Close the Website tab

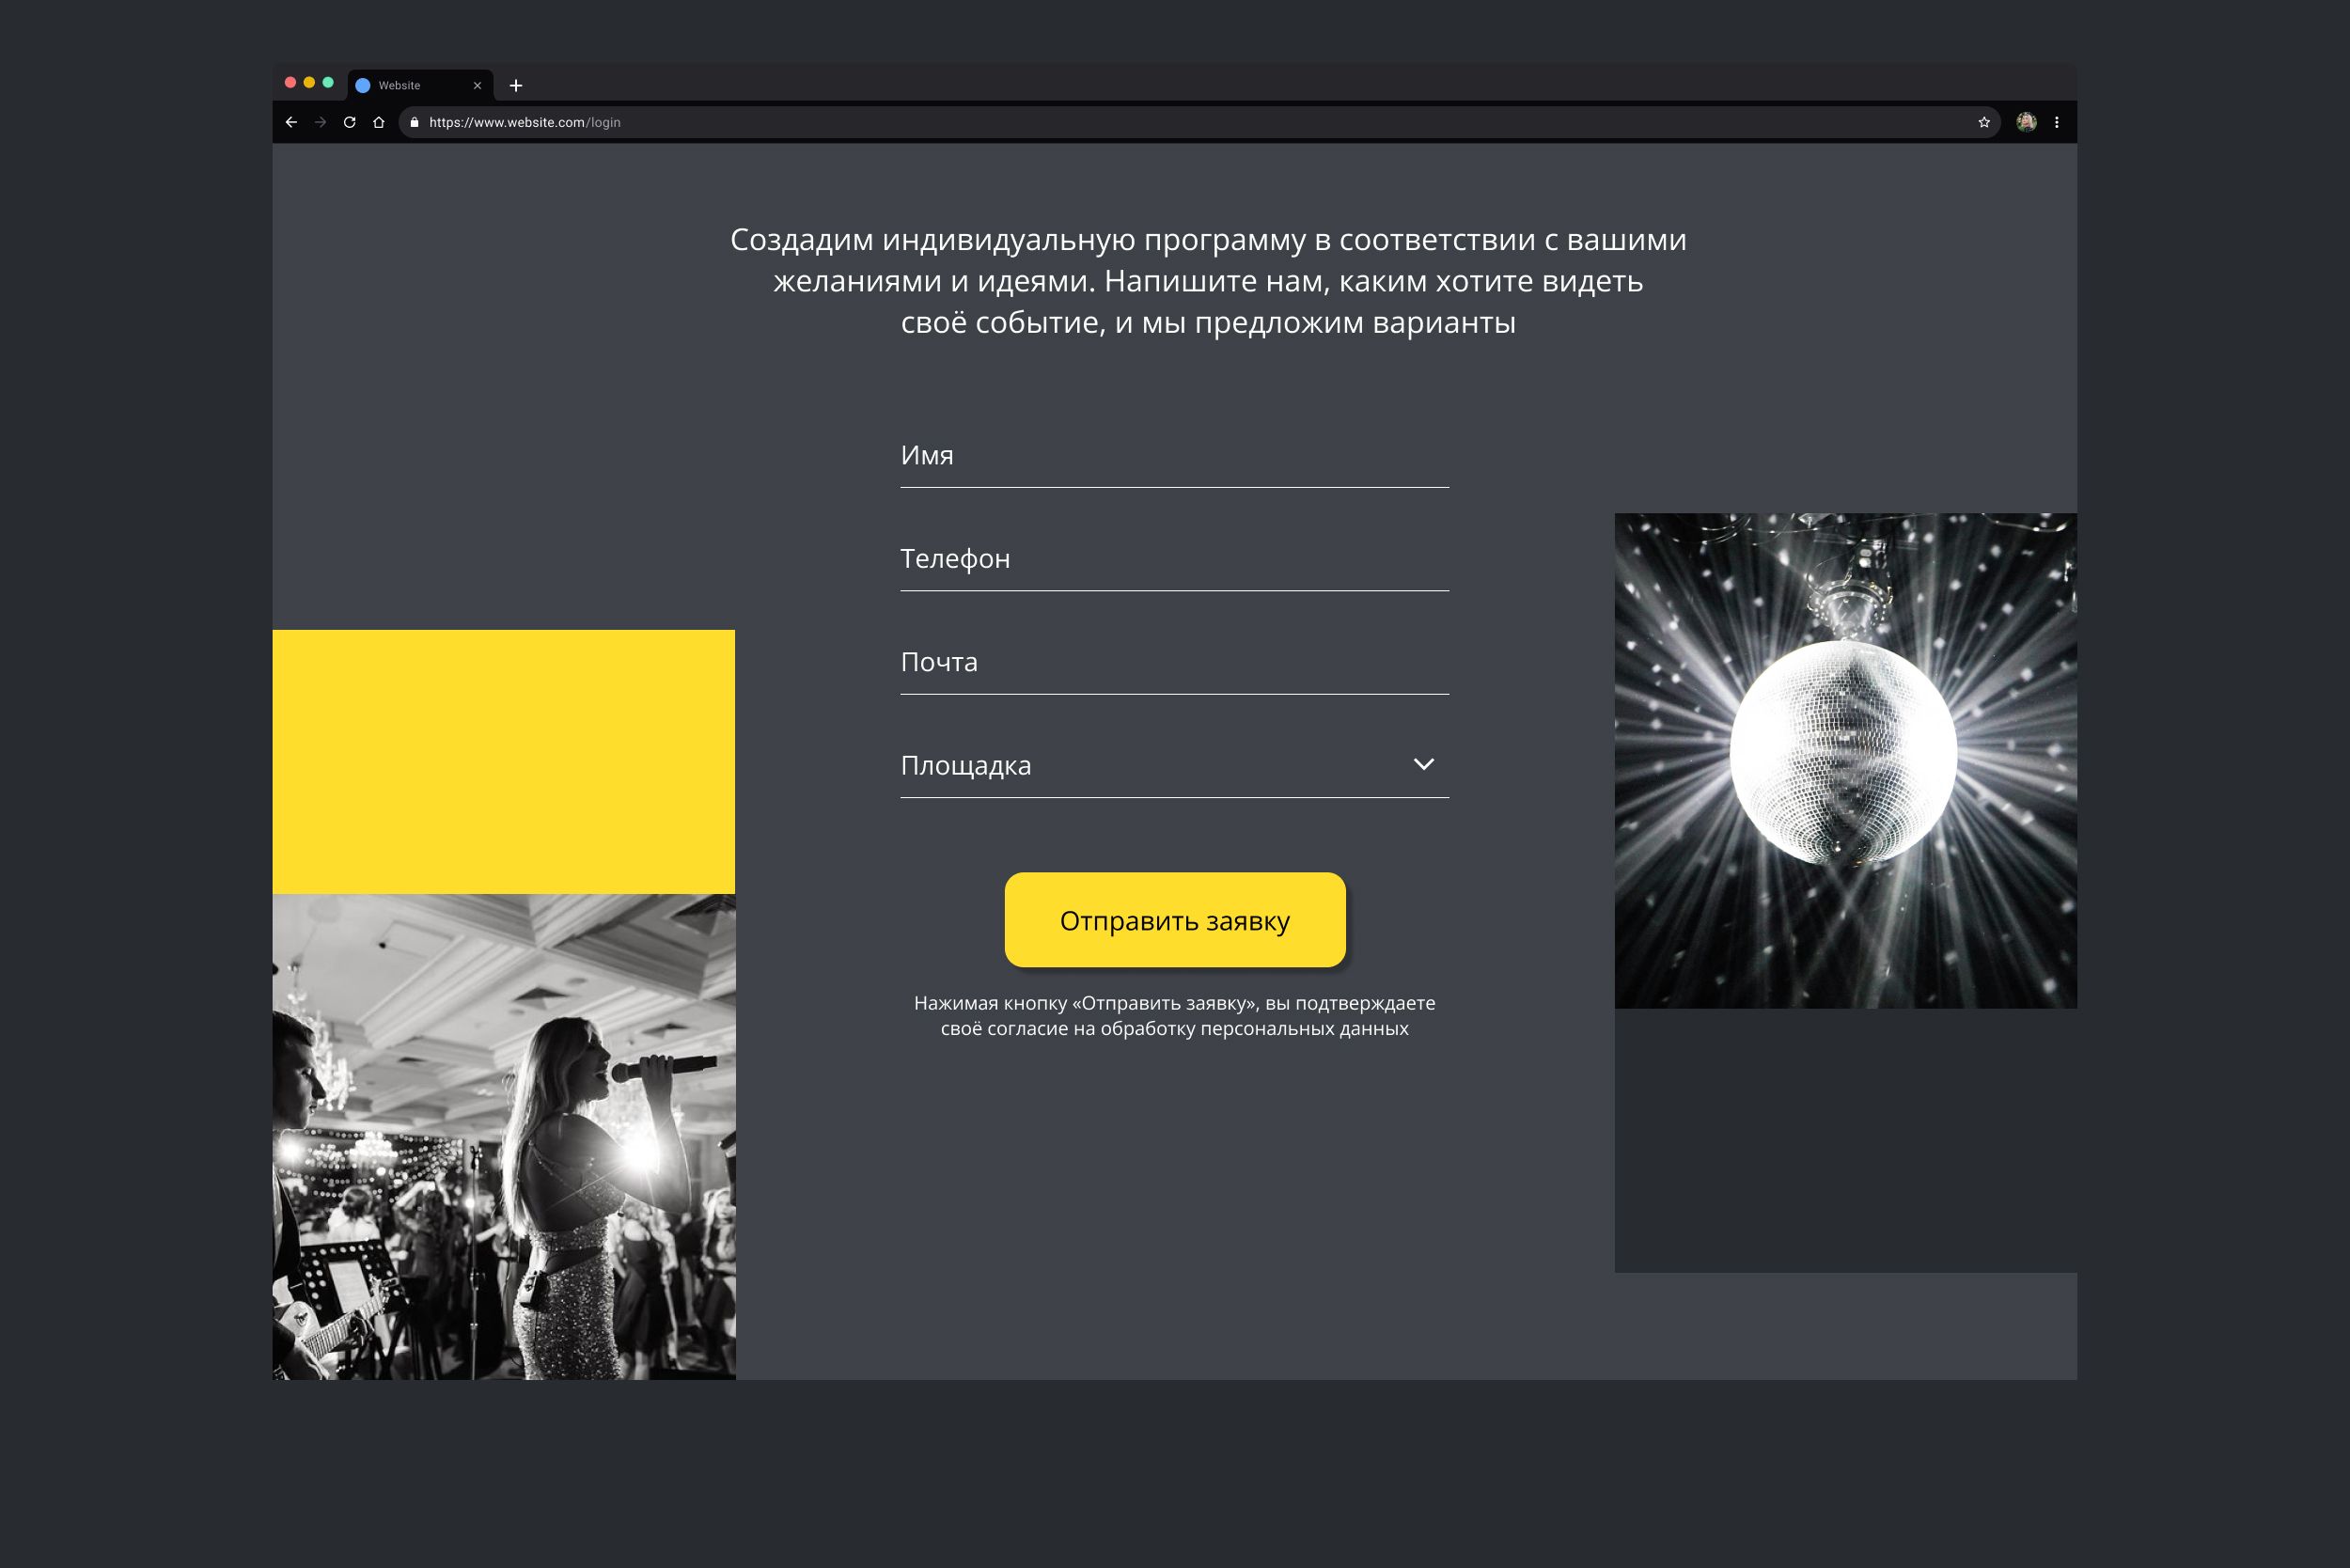(477, 86)
